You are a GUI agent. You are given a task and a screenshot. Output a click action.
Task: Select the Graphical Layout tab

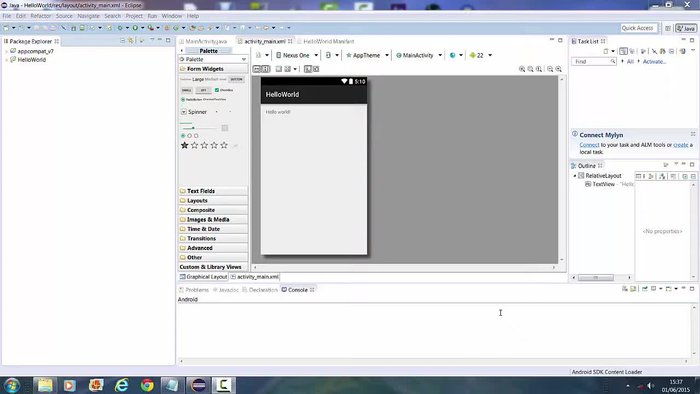tap(203, 277)
